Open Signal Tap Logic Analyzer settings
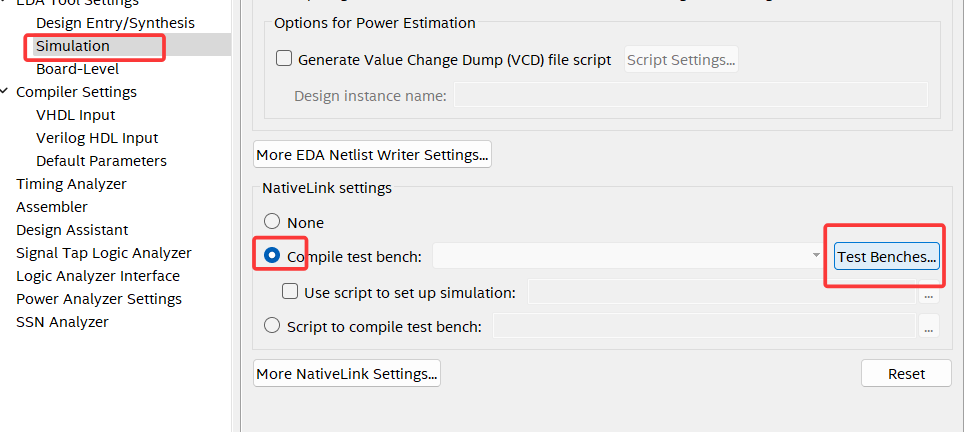The image size is (965, 432). 103,253
